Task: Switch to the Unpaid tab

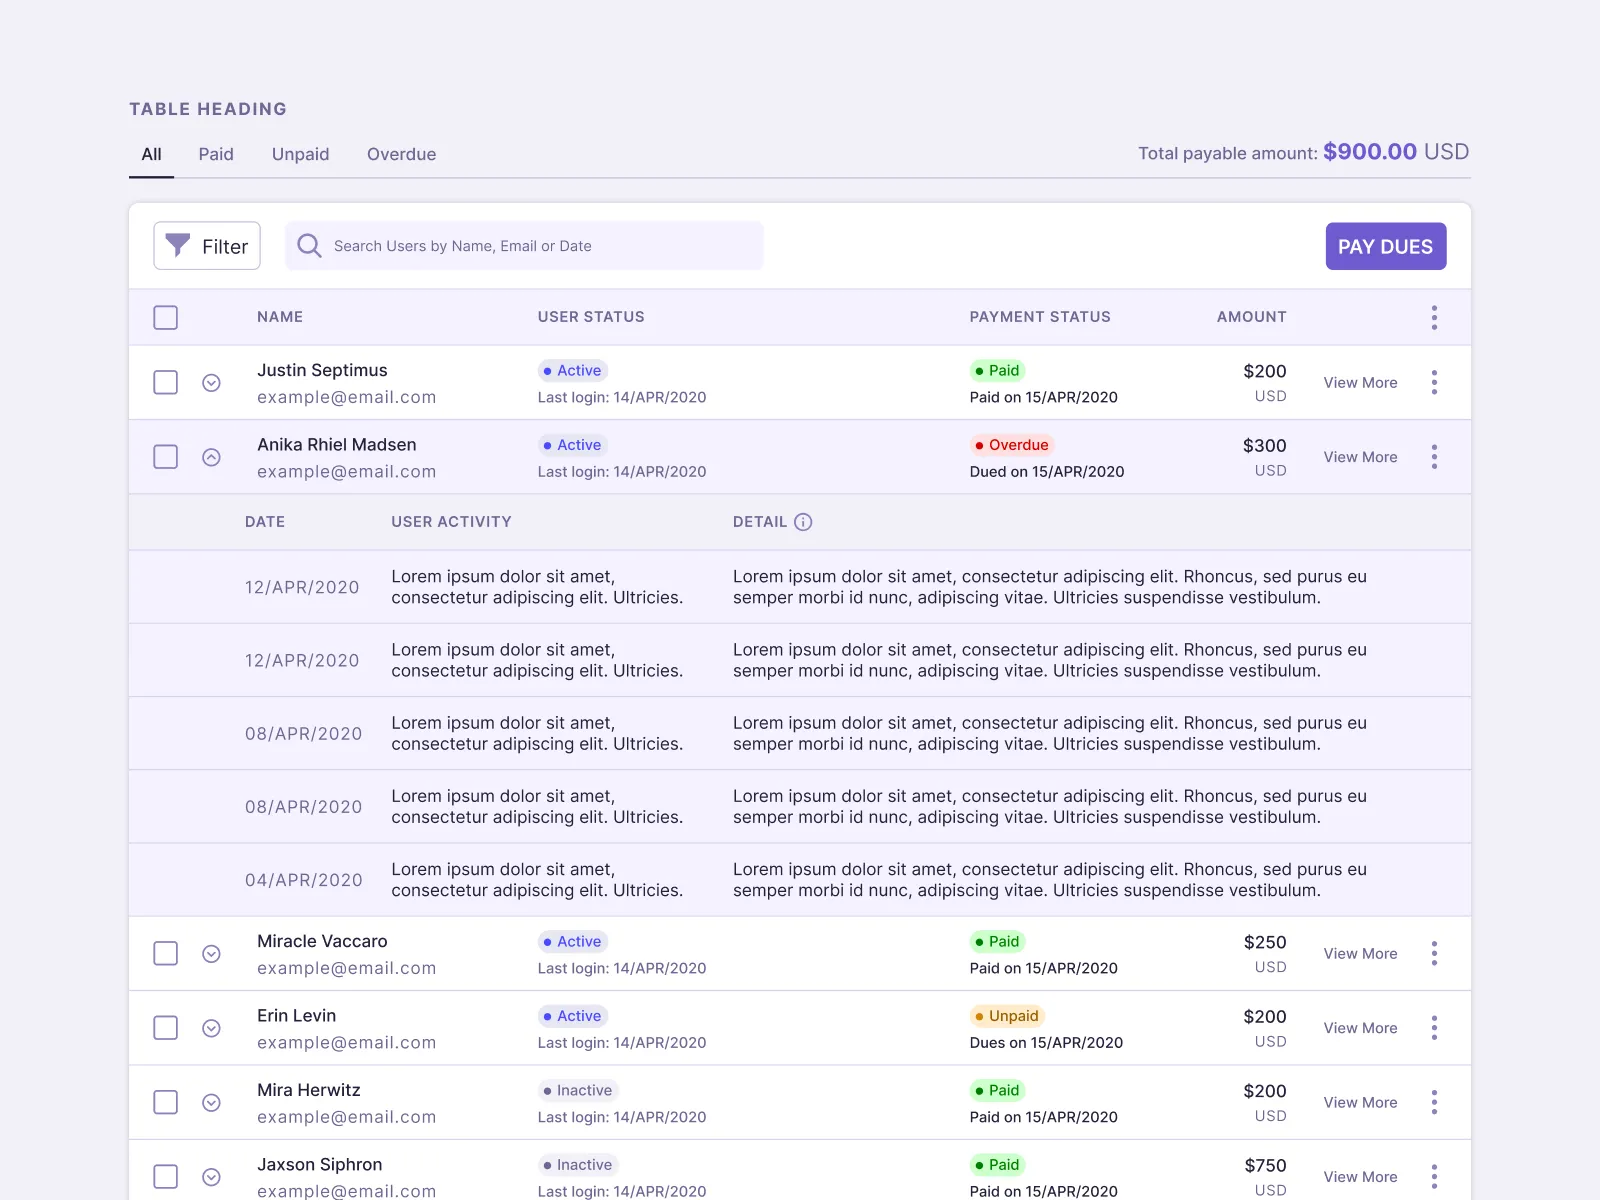Action: [x=300, y=154]
